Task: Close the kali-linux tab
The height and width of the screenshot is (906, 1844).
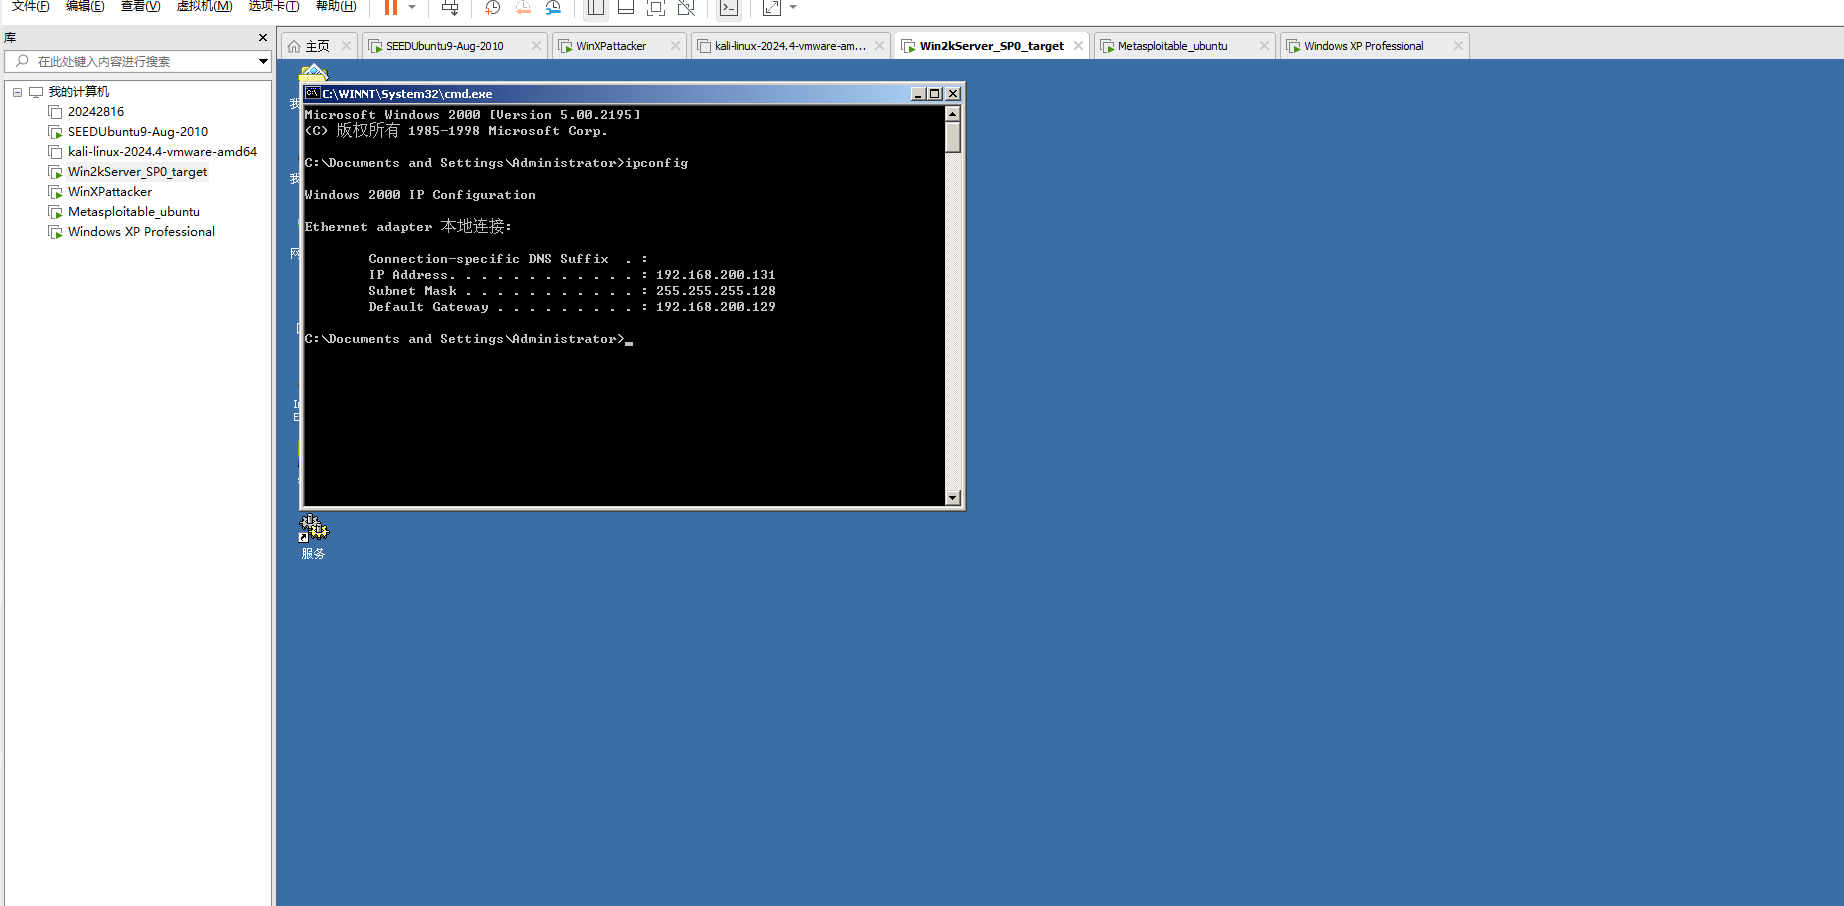Action: coord(879,46)
